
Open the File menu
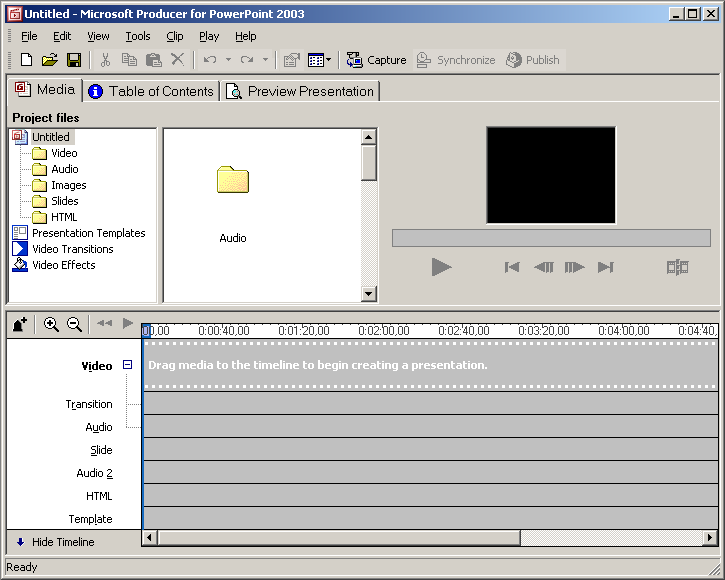click(x=29, y=36)
